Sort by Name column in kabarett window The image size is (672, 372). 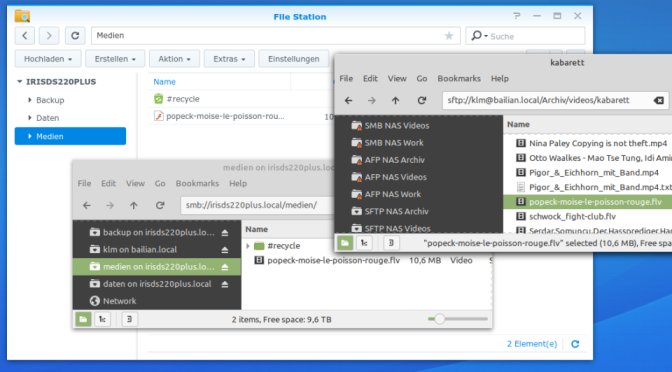518,124
